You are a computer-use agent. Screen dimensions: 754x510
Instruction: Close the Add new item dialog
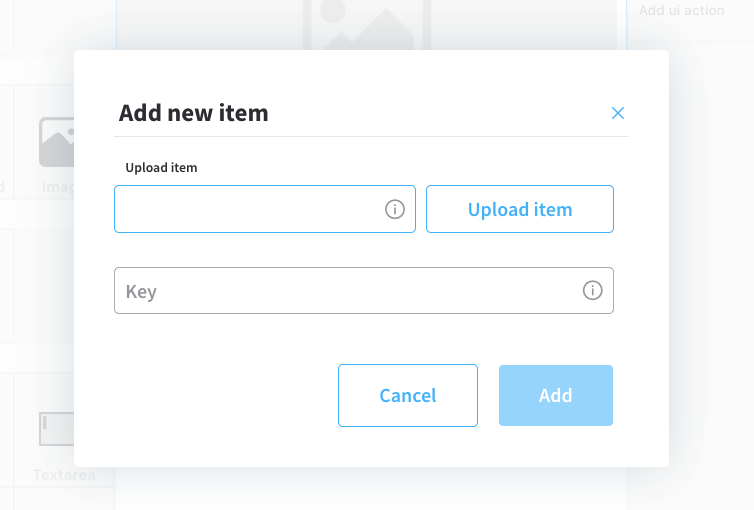click(x=617, y=113)
